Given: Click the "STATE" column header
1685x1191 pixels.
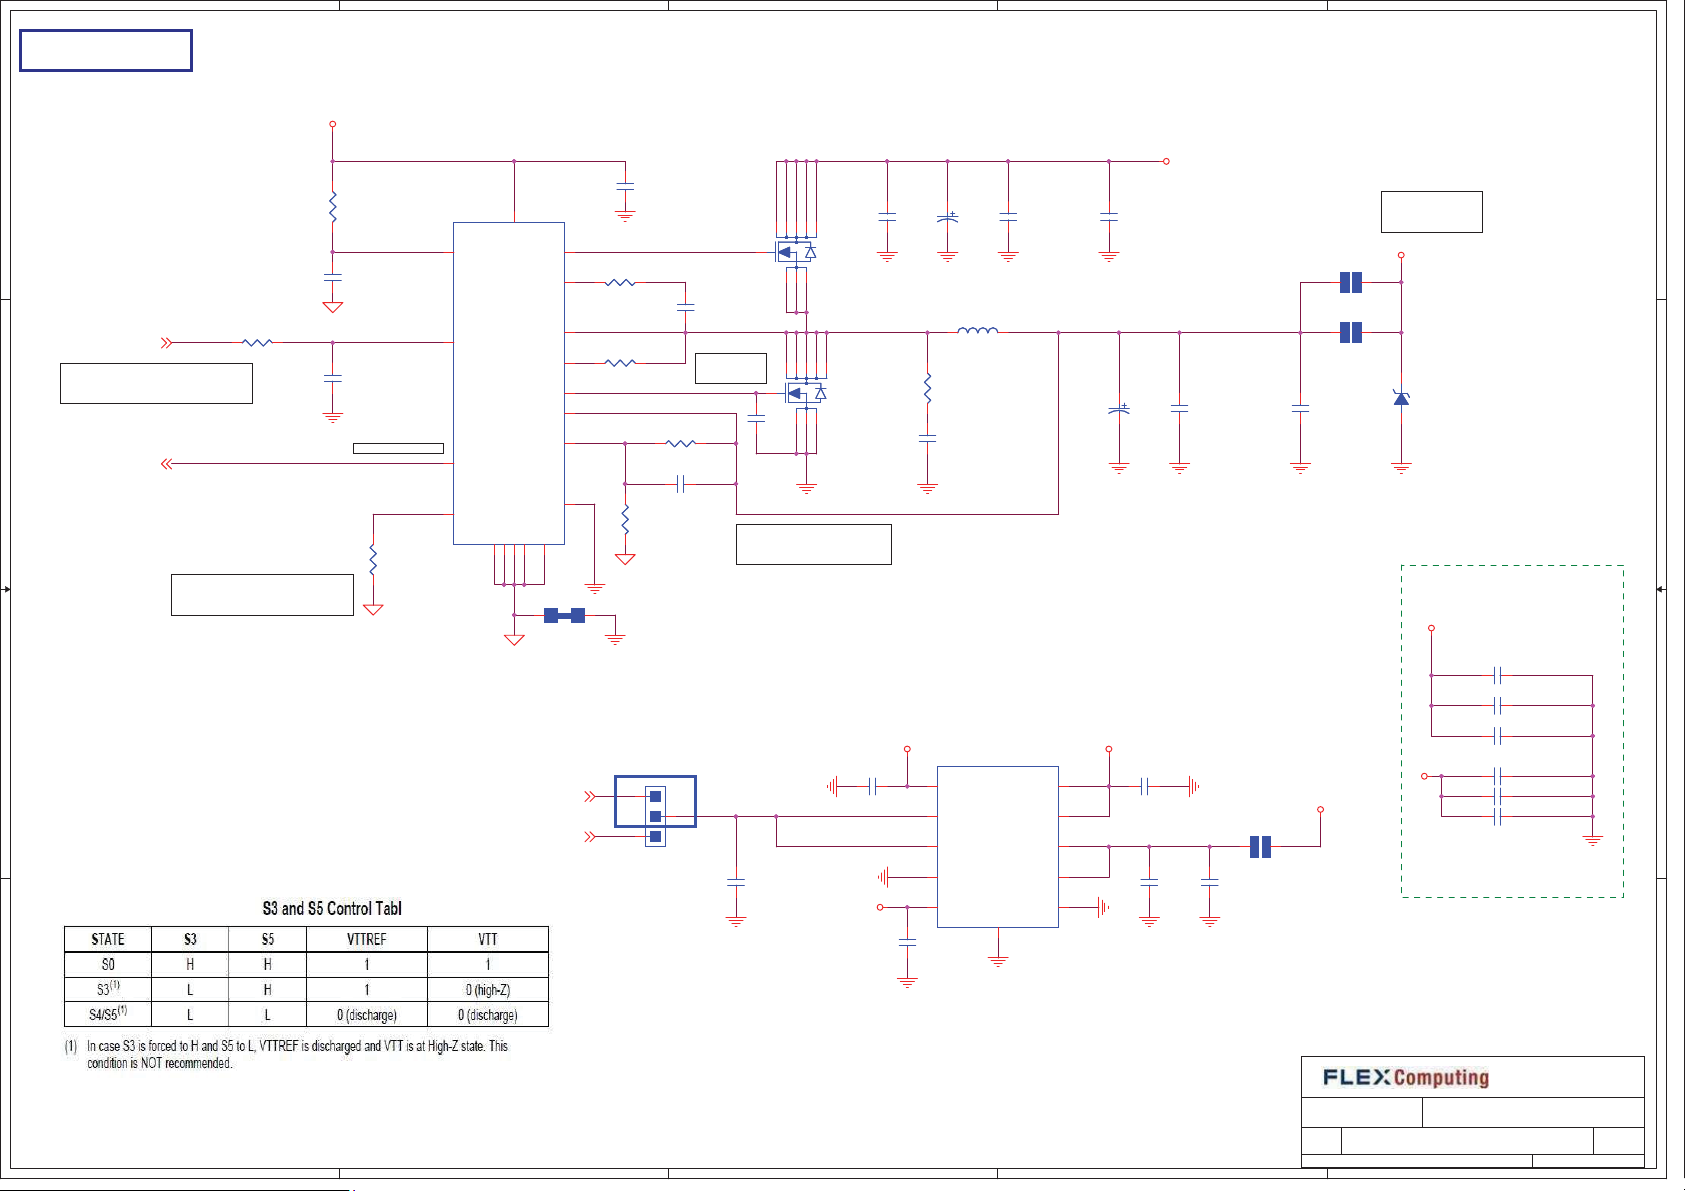Looking at the screenshot, I should pyautogui.click(x=108, y=939).
